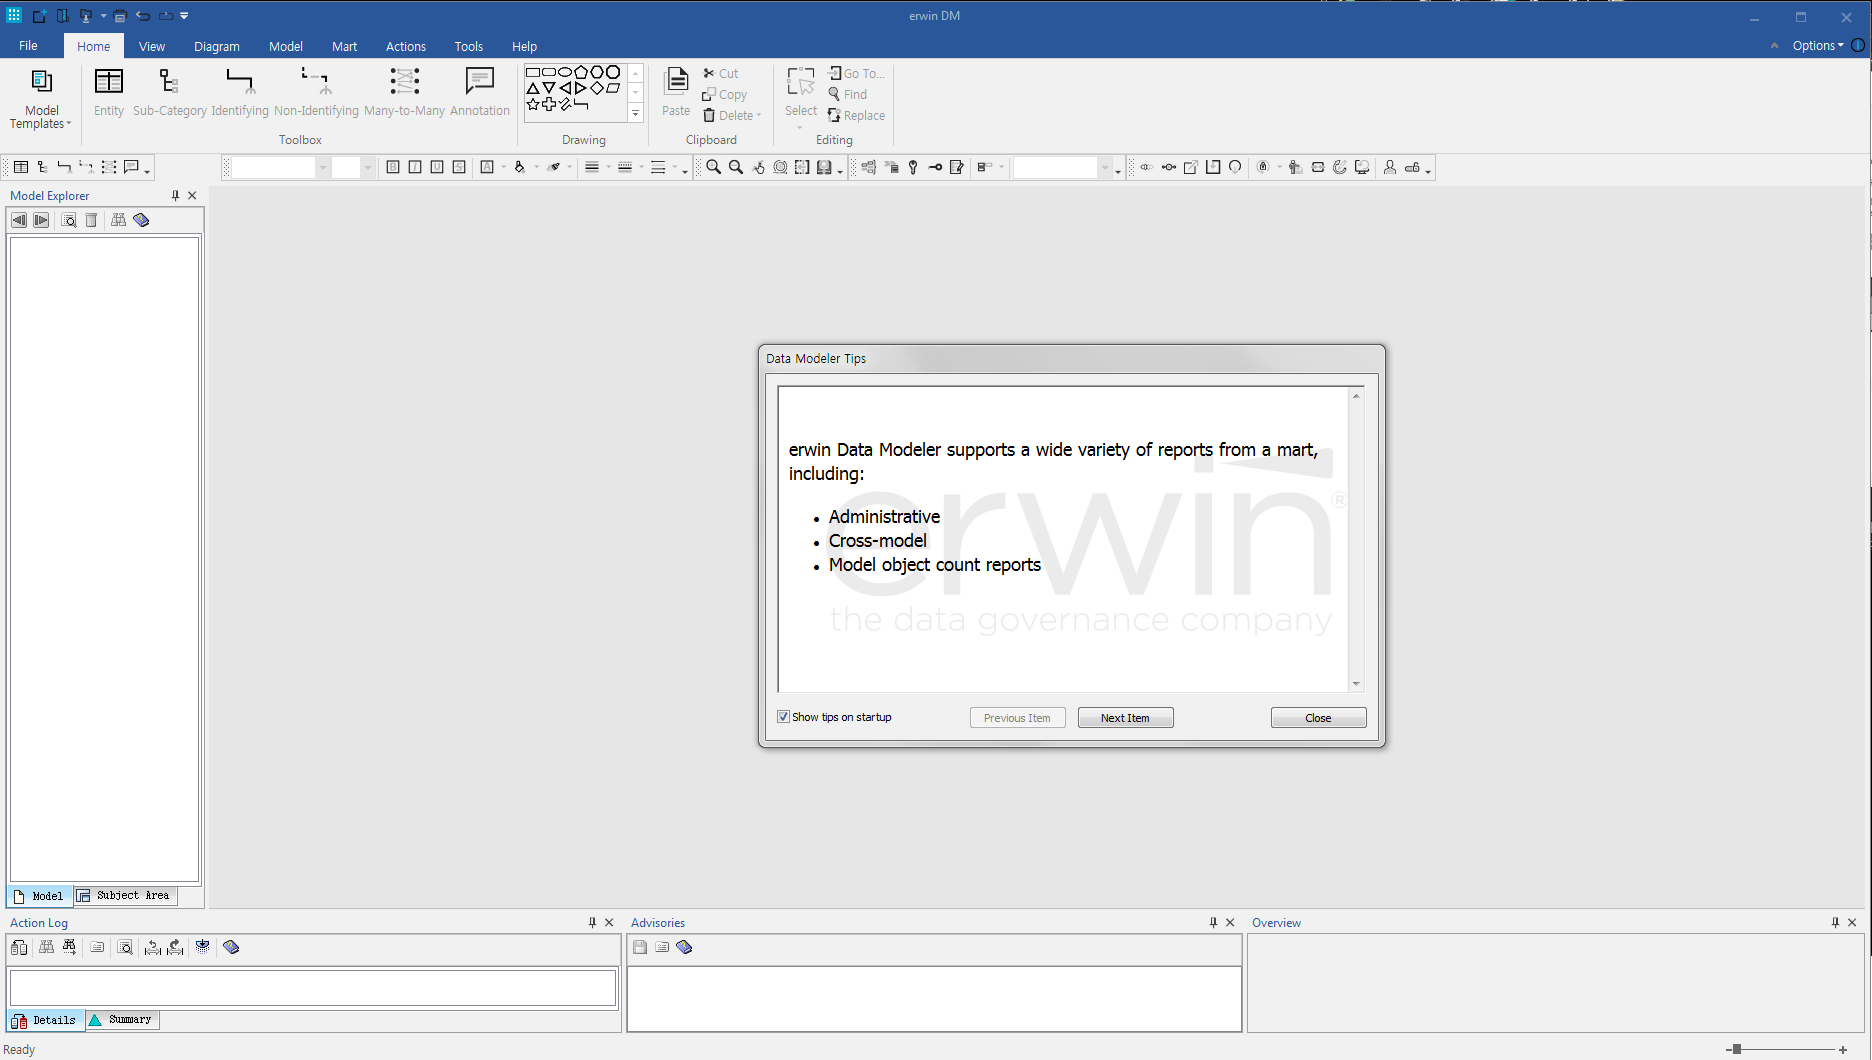Viewport: 1872px width, 1060px height.
Task: Click the Replace command in Editing
Action: 856,115
